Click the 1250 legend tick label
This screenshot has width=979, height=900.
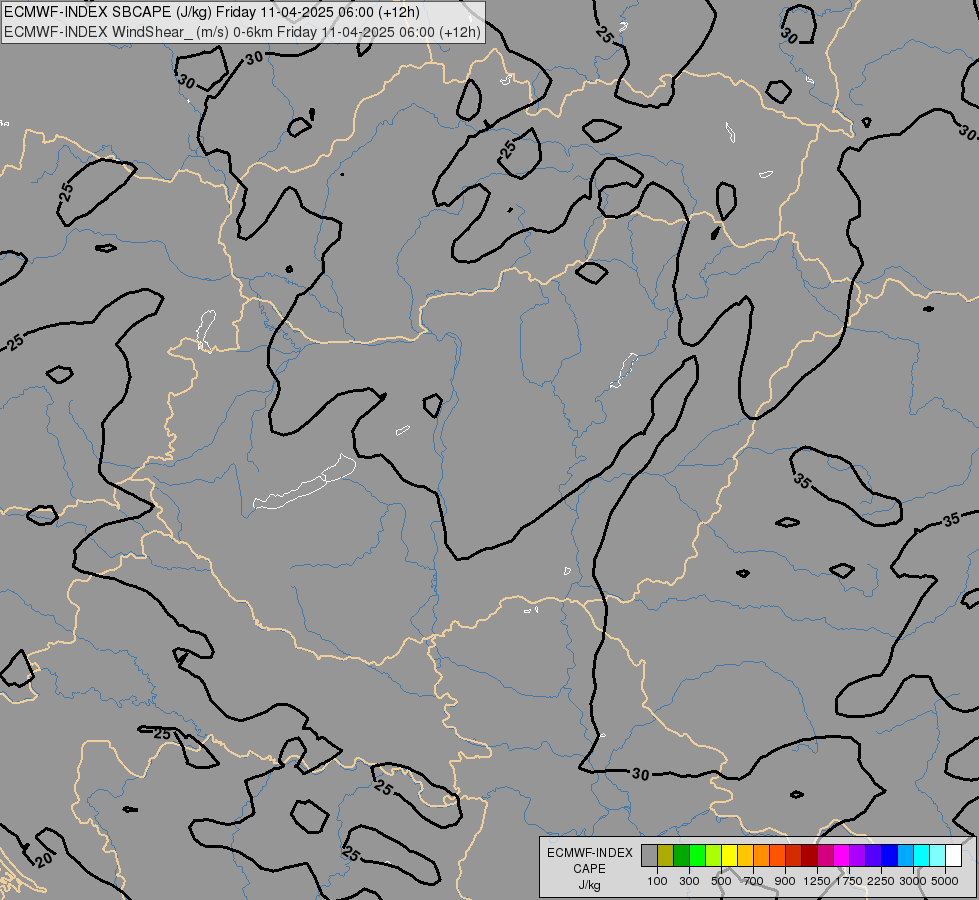(817, 881)
